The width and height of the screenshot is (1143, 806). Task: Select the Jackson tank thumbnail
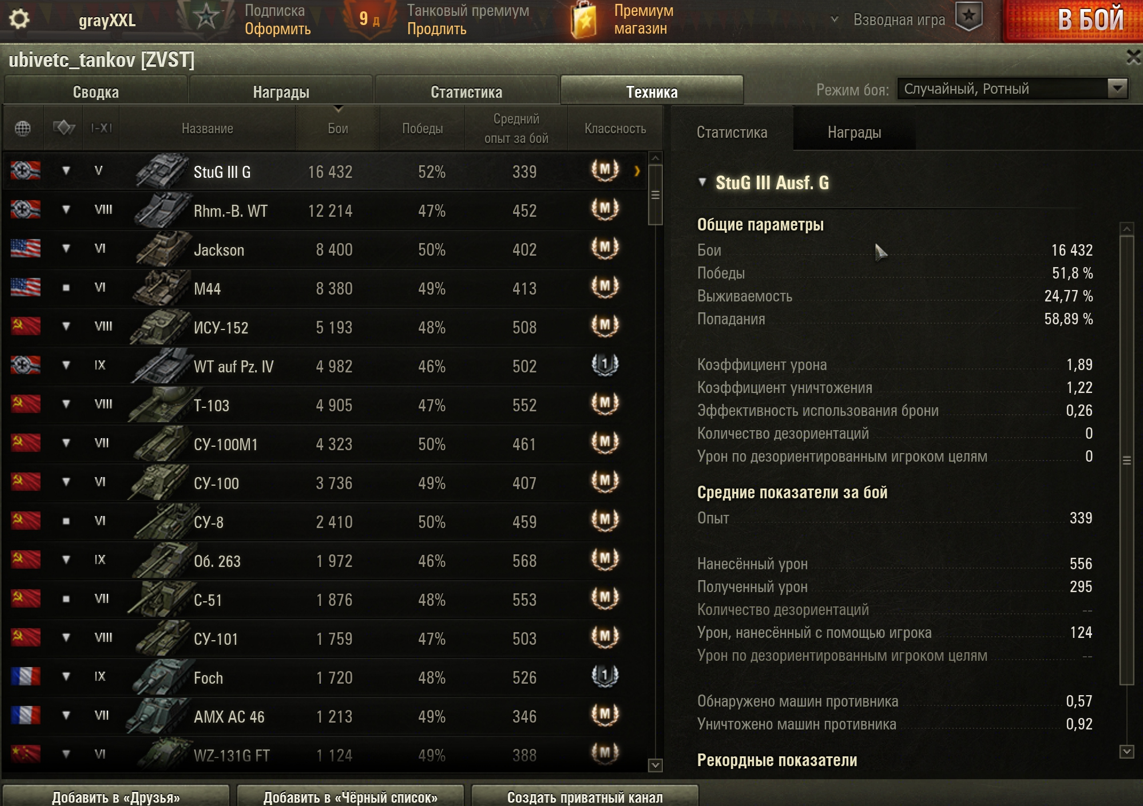(x=161, y=249)
